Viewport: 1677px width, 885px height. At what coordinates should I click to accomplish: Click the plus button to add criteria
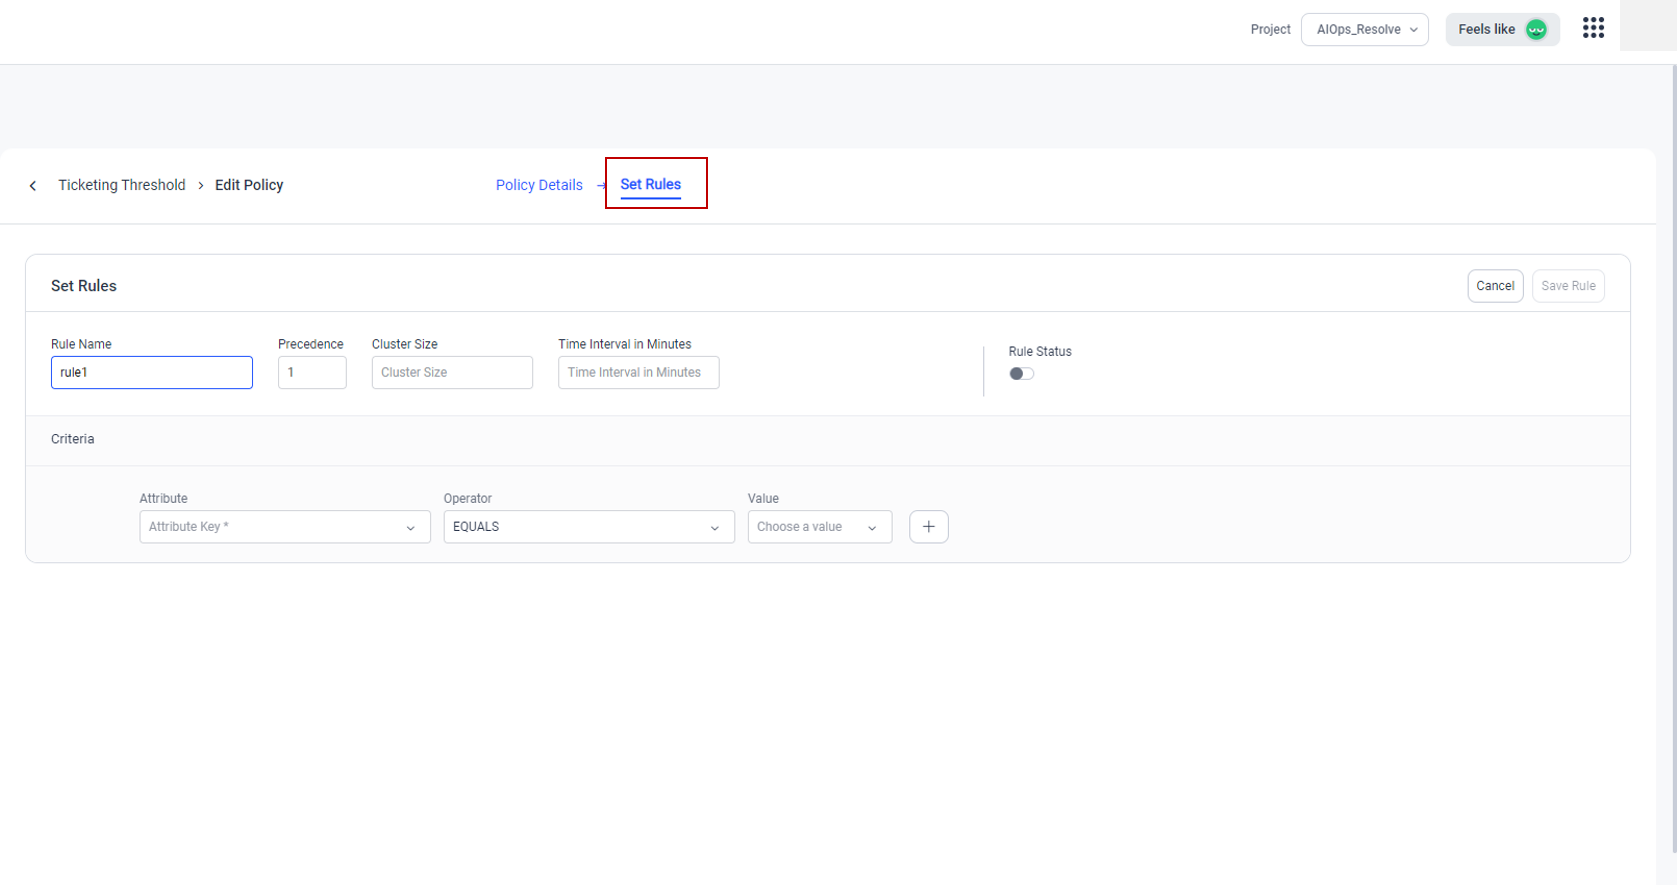[x=928, y=527]
